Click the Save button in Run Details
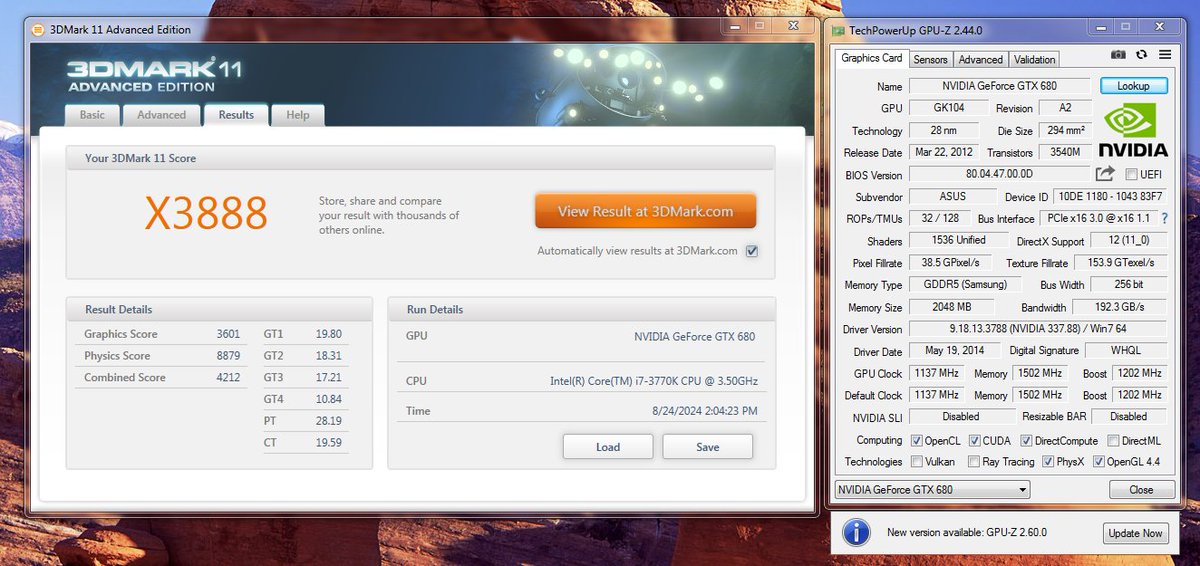Viewport: 1200px width, 566px height. pos(707,447)
